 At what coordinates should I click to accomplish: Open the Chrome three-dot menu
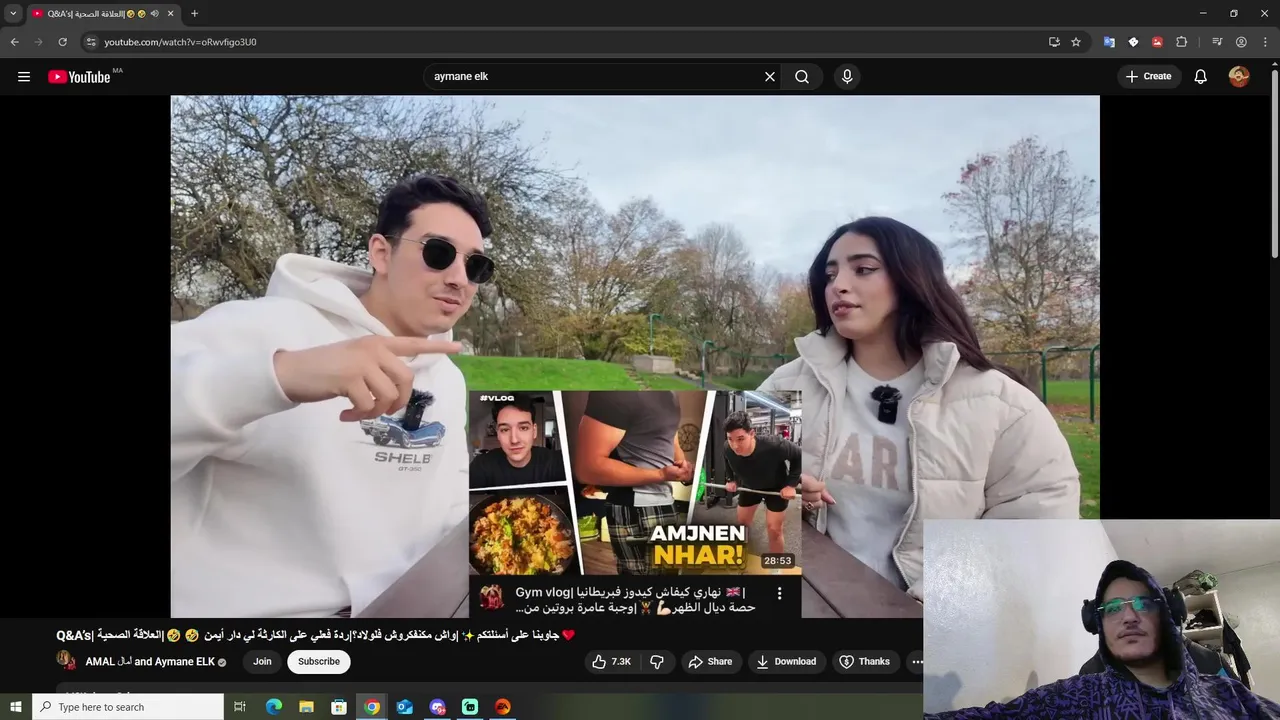coord(1264,42)
